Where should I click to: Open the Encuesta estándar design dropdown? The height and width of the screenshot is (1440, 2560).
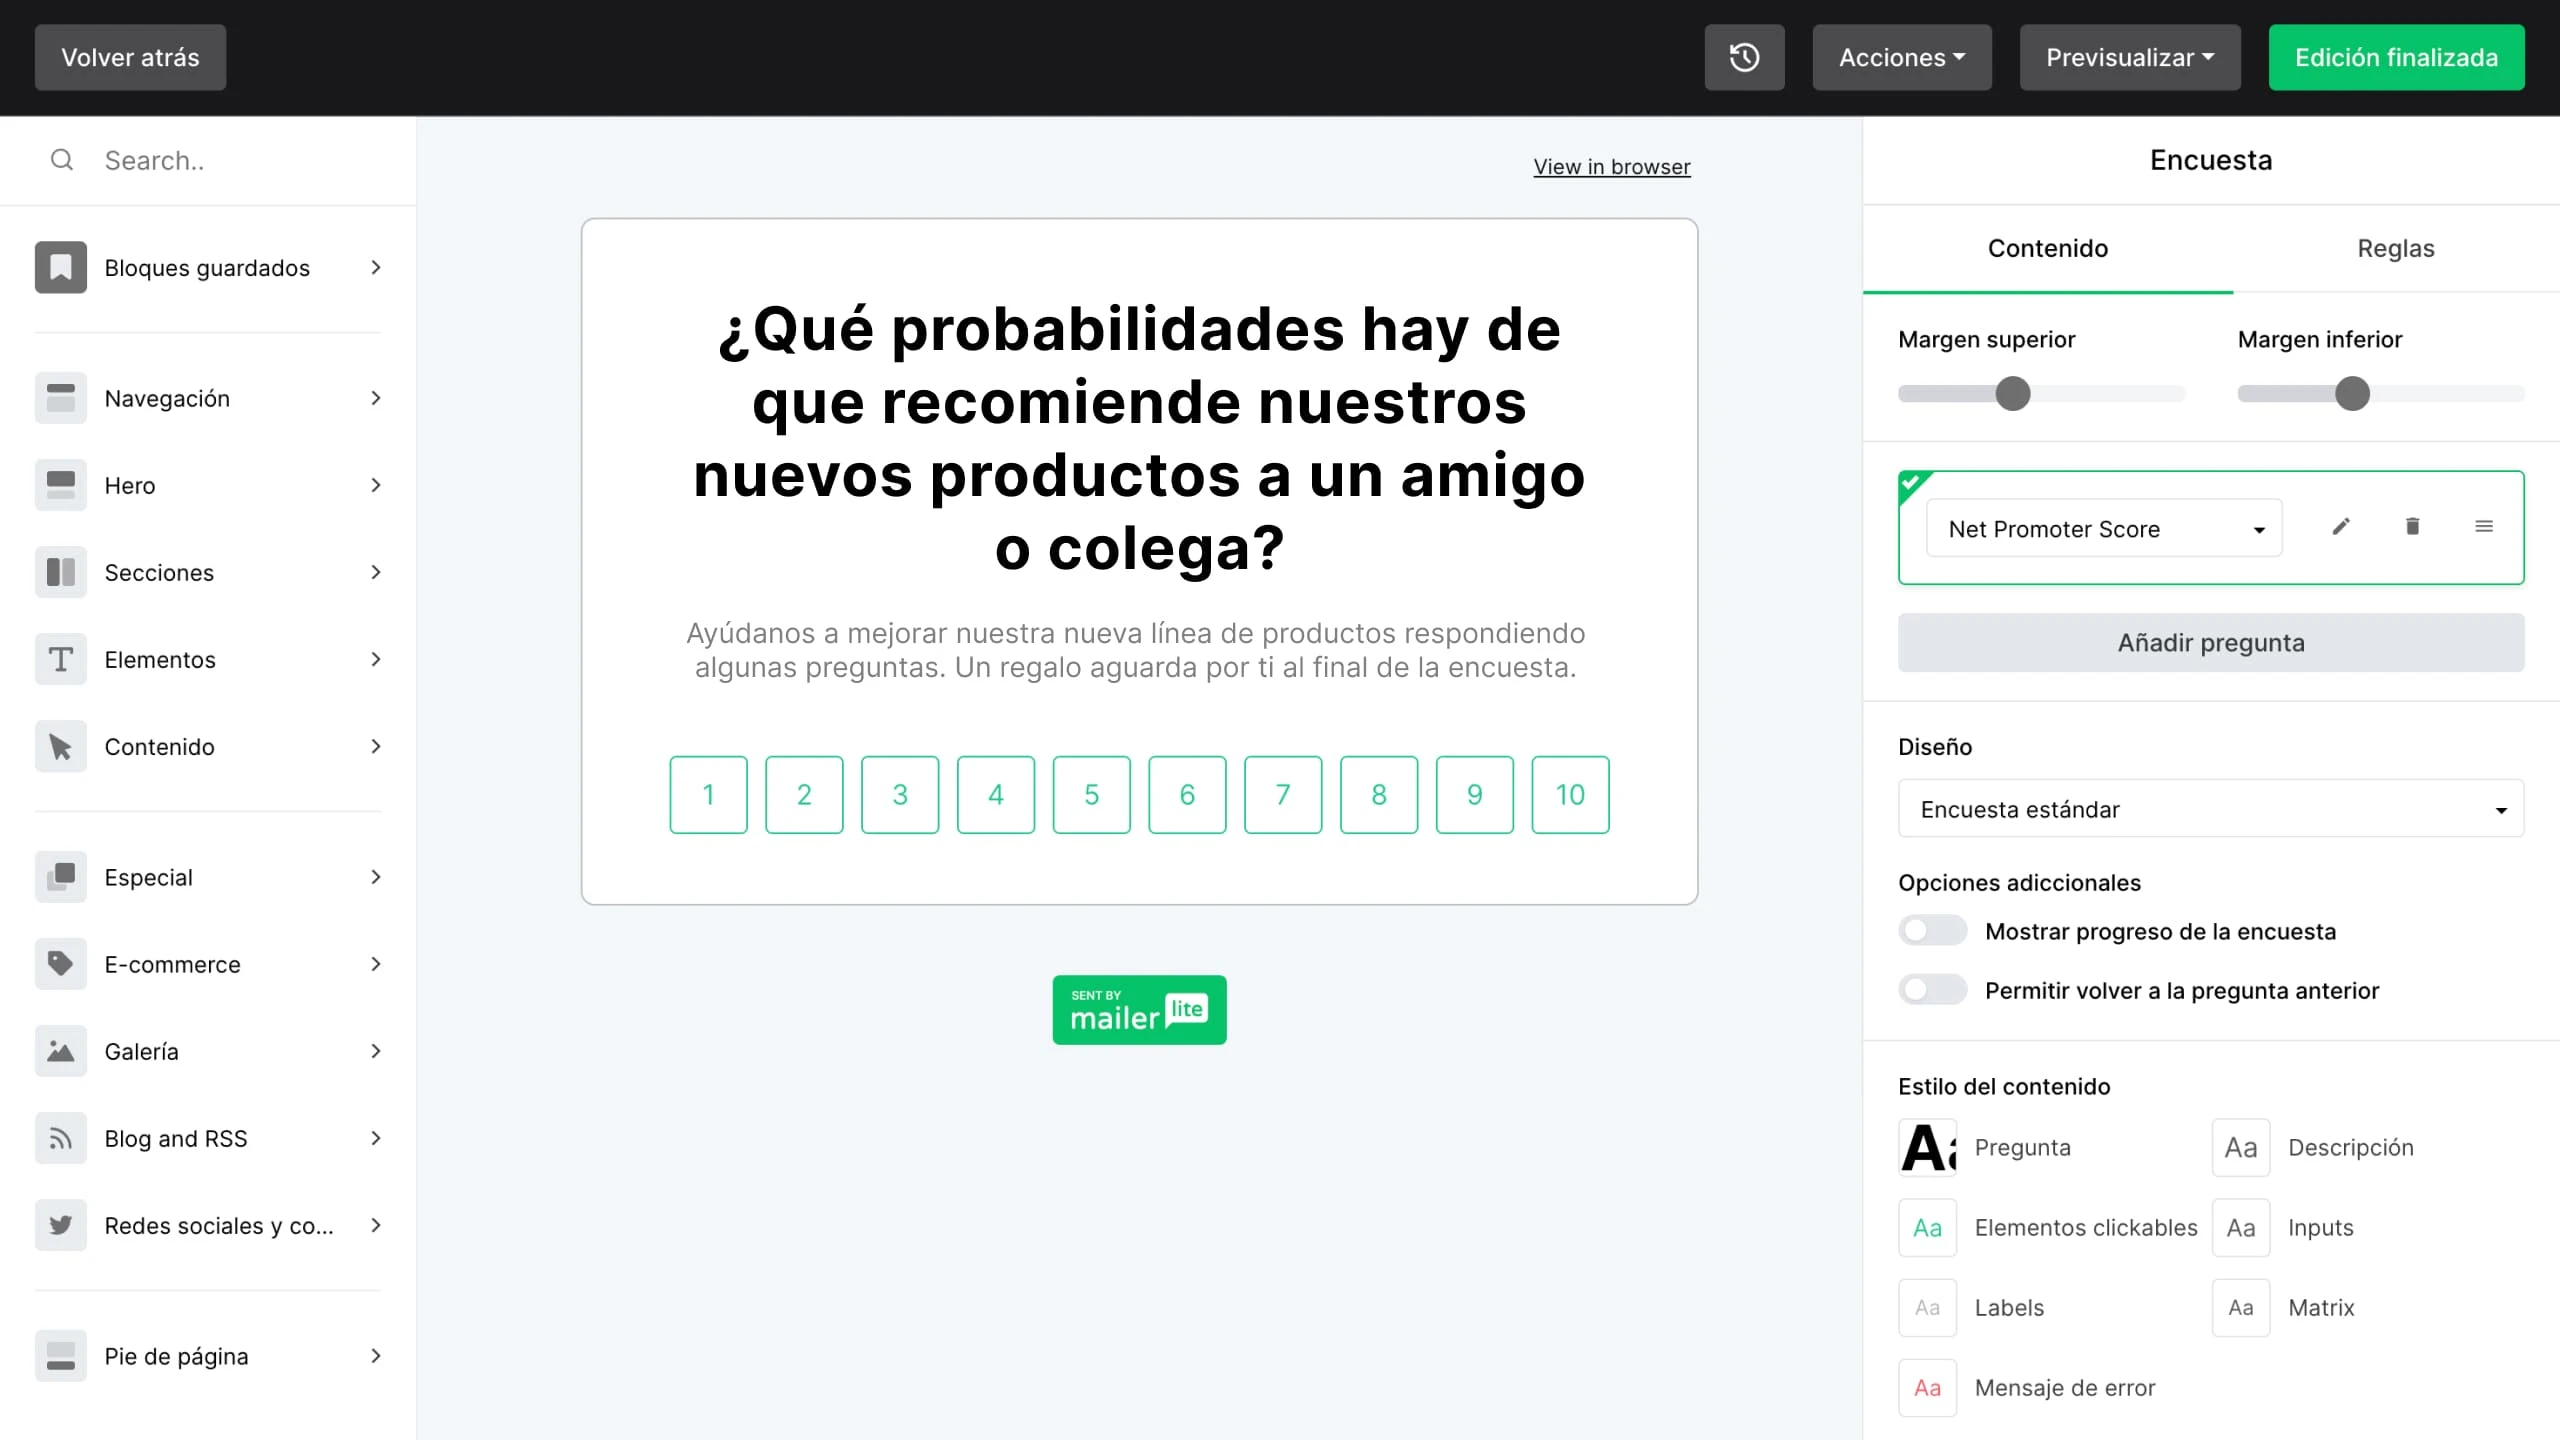[2210, 809]
